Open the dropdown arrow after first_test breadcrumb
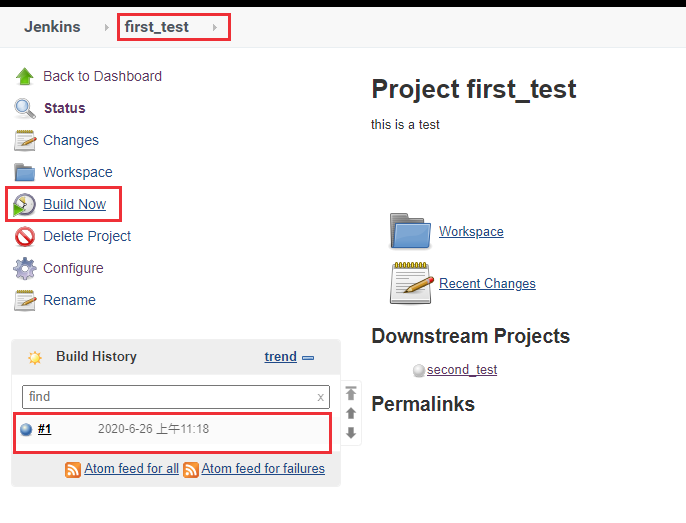 pyautogui.click(x=215, y=28)
